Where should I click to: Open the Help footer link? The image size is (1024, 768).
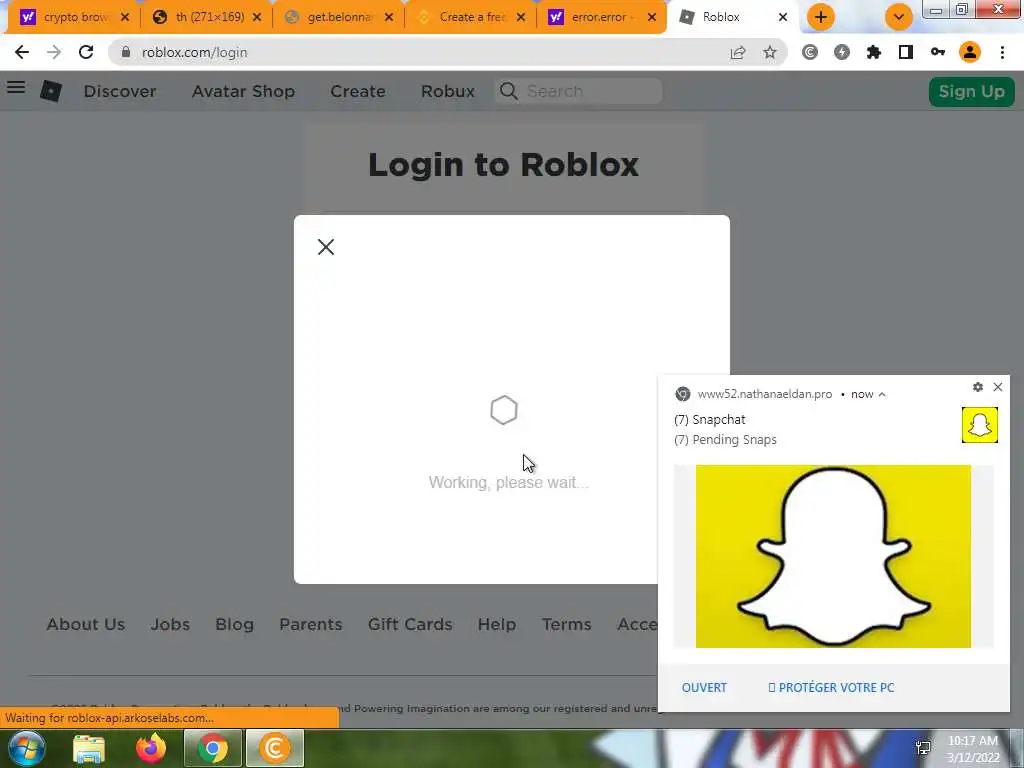(496, 624)
